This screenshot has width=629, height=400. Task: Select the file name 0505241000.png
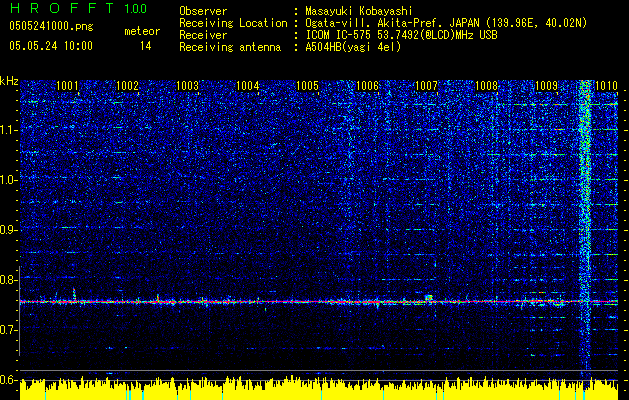(51, 26)
